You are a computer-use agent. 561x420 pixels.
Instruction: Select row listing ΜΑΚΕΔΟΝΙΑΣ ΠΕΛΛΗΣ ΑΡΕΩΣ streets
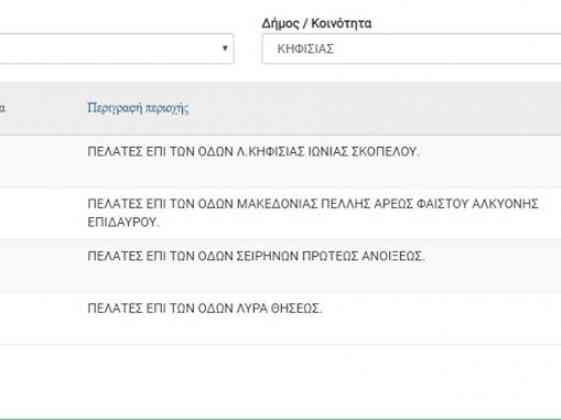pos(280,213)
